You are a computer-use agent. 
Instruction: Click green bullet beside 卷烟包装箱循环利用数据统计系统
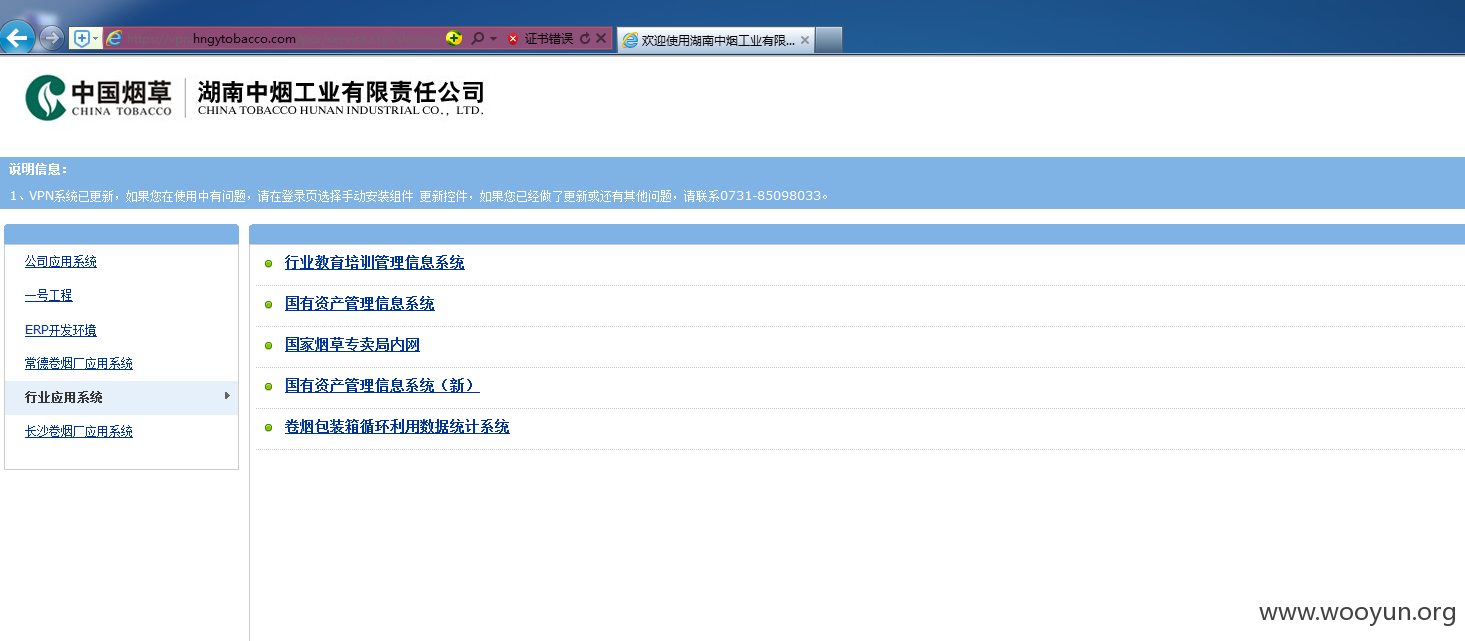(x=268, y=428)
